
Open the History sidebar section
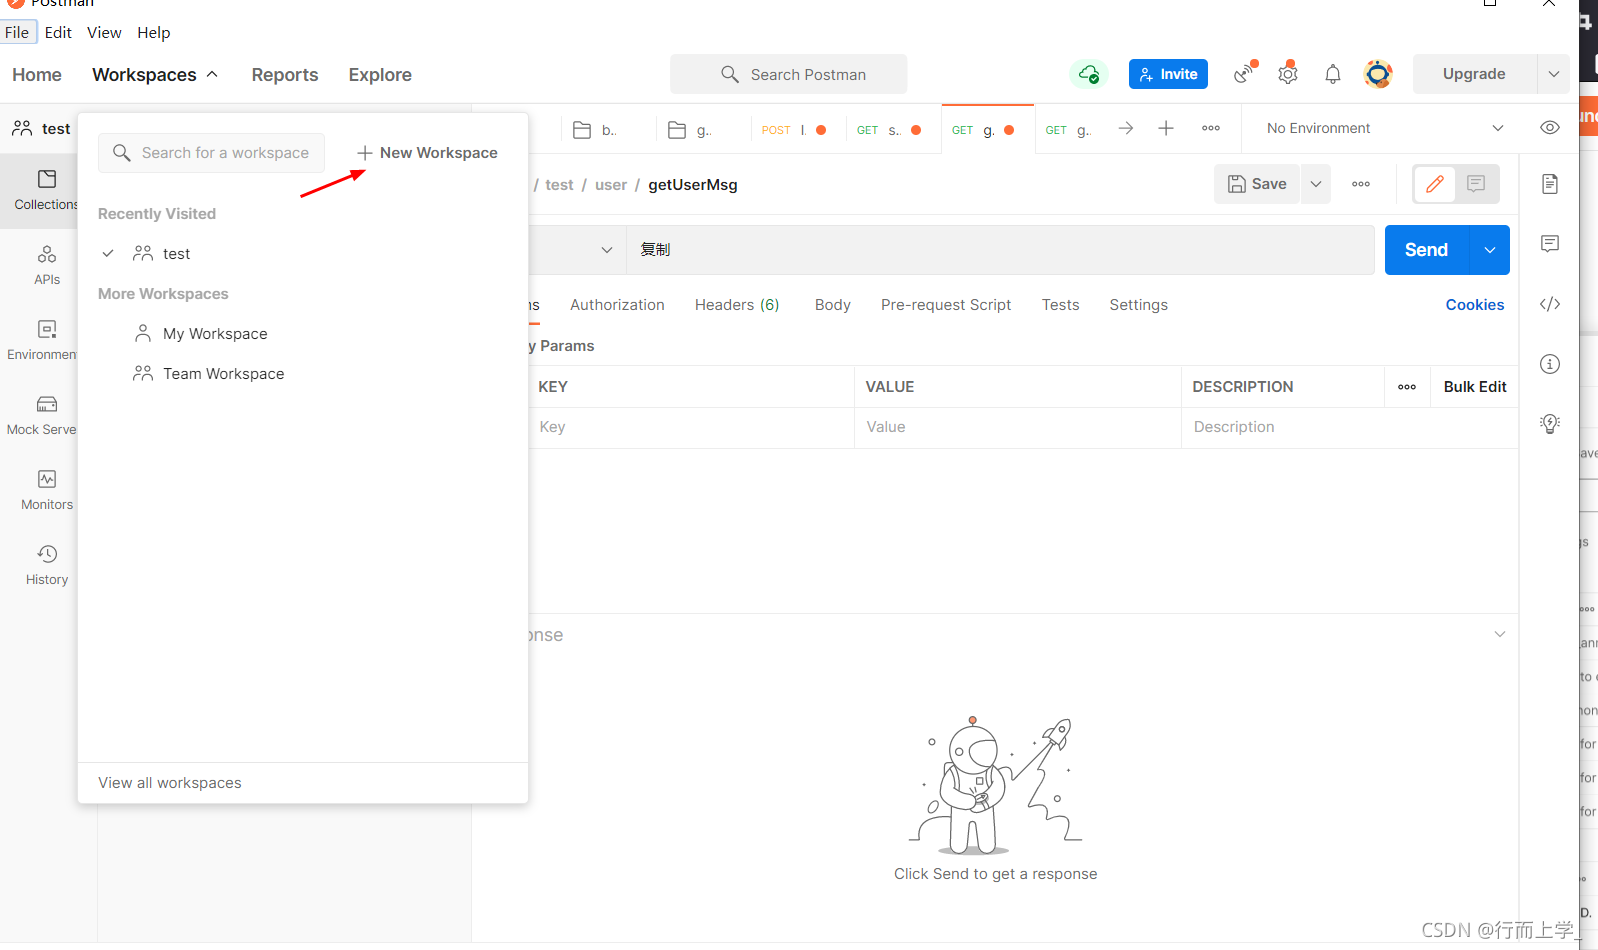click(47, 565)
